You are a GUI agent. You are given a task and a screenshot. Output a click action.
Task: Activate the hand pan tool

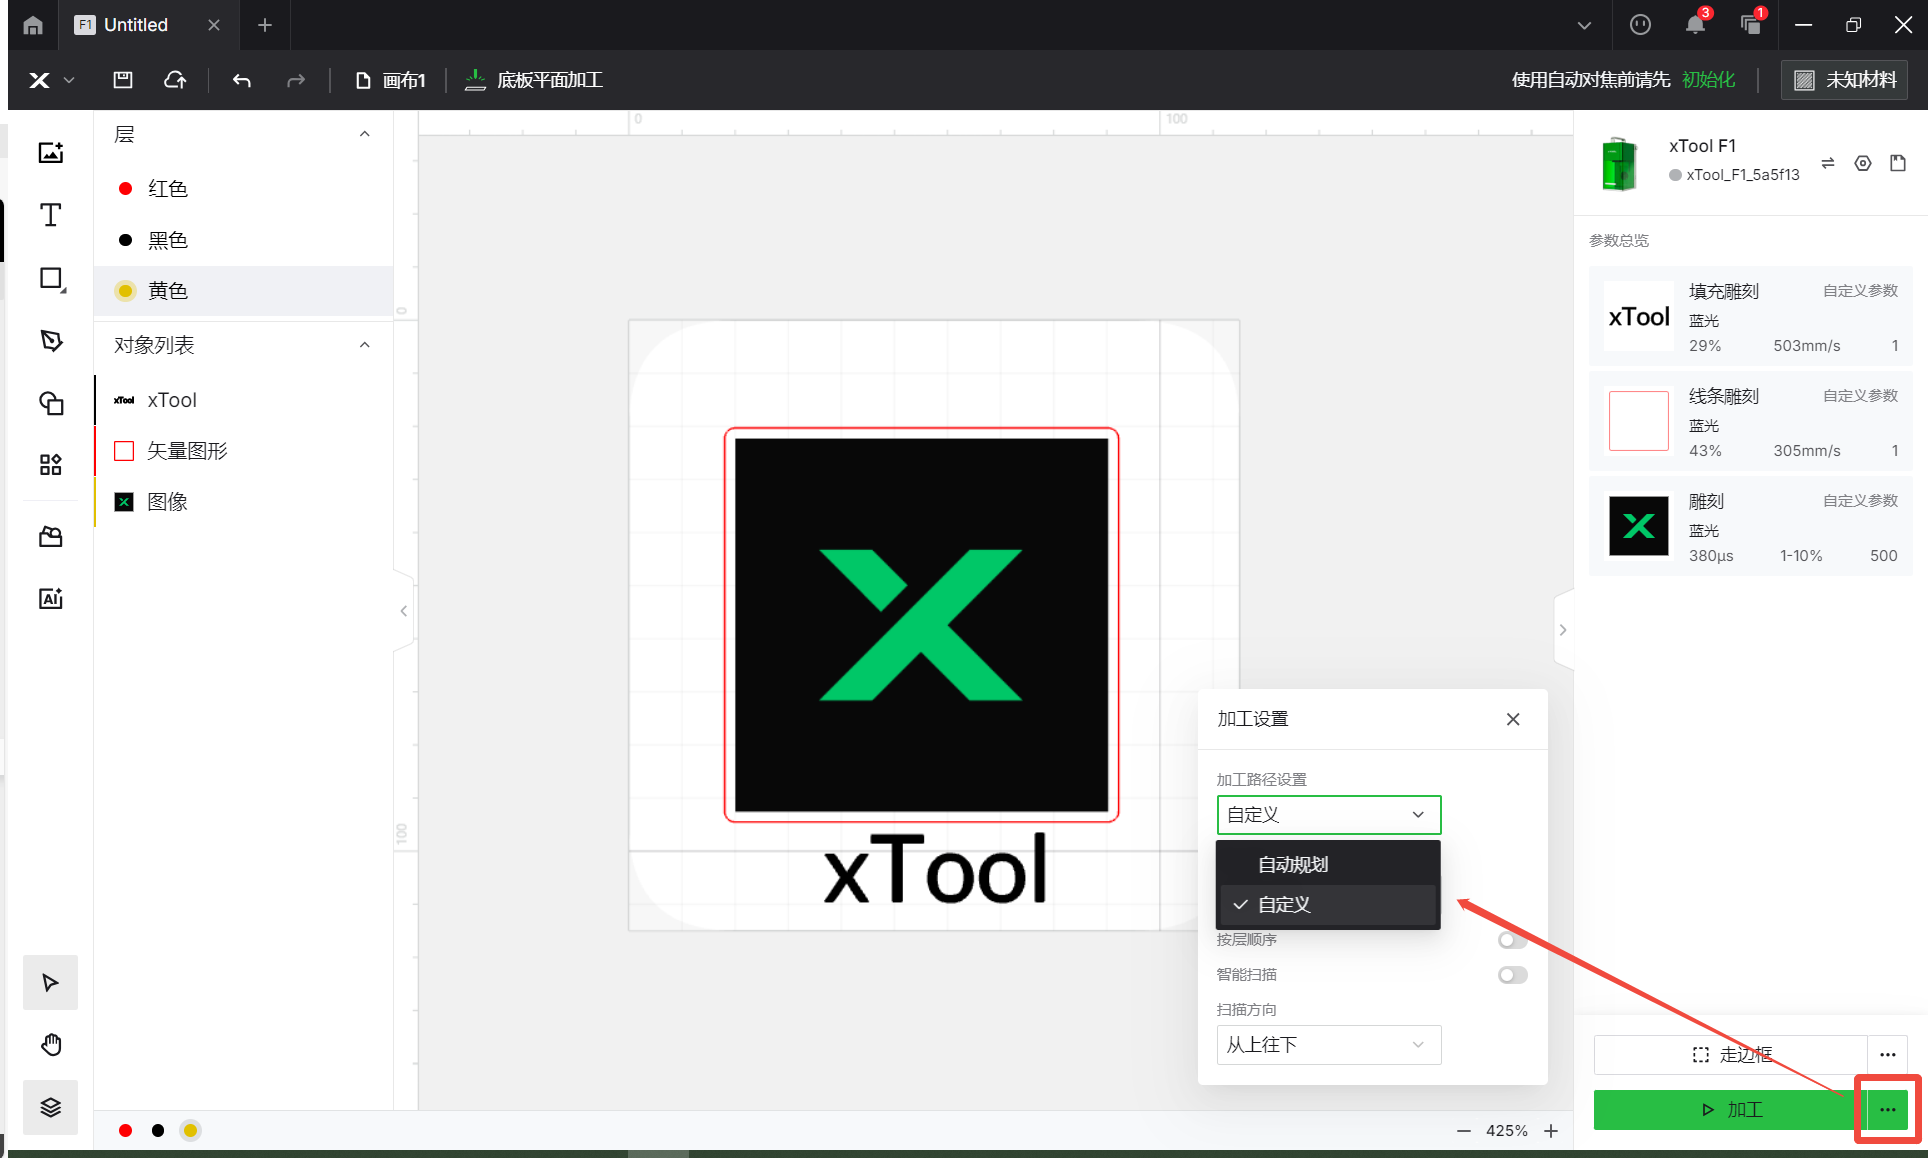(x=51, y=1045)
